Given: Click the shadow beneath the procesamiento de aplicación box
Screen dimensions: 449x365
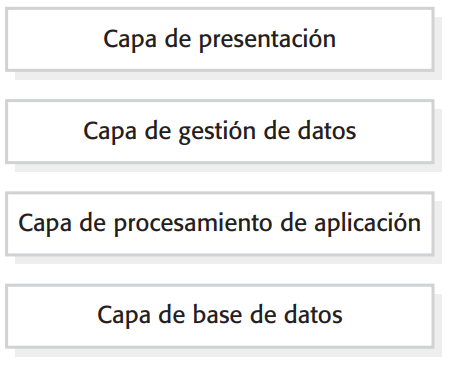Looking at the screenshot, I should 228,260.
